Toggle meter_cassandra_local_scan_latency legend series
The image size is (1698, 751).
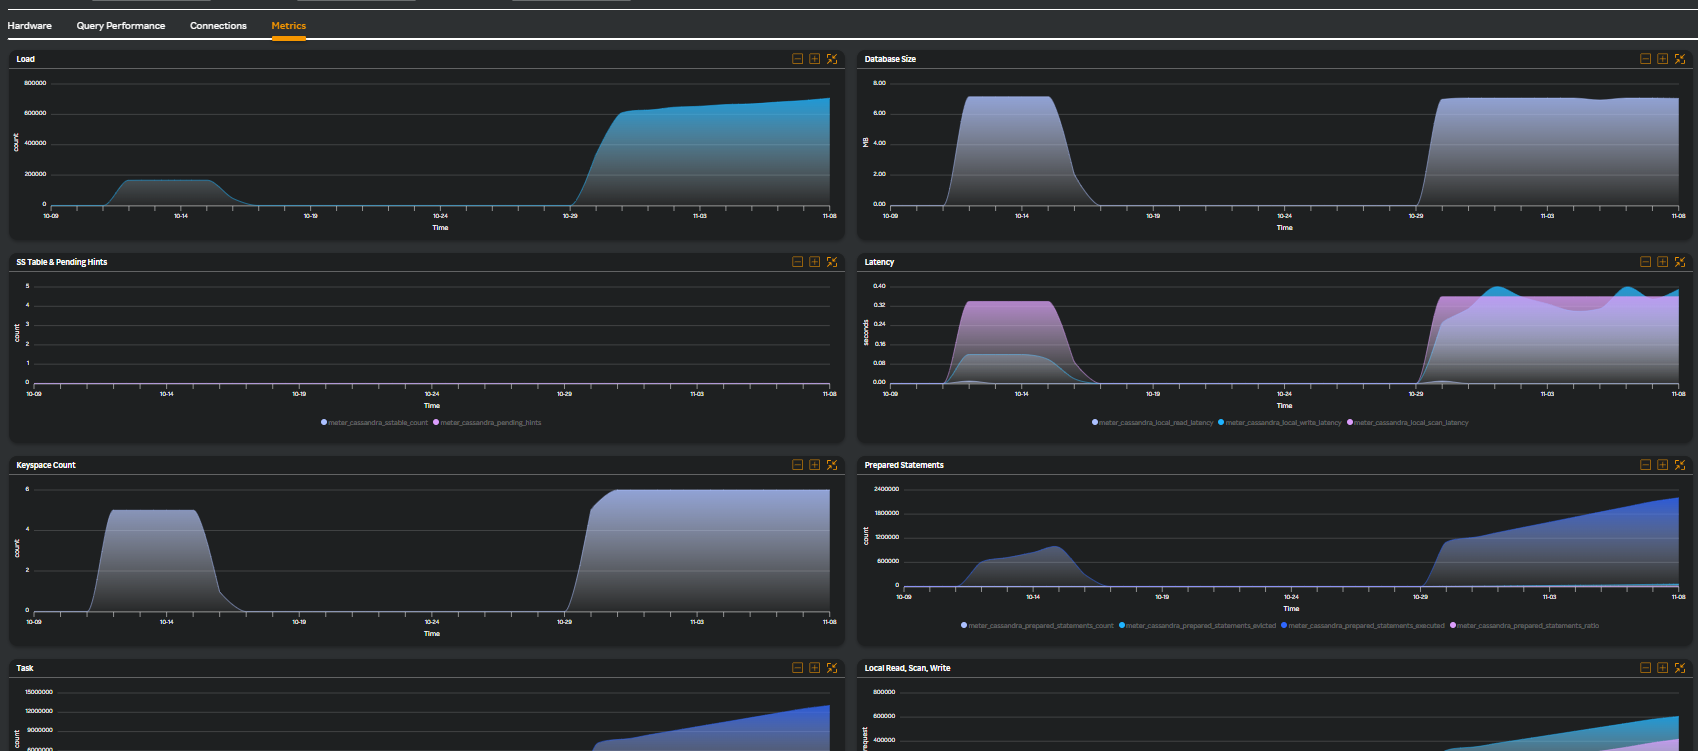(x=1408, y=423)
